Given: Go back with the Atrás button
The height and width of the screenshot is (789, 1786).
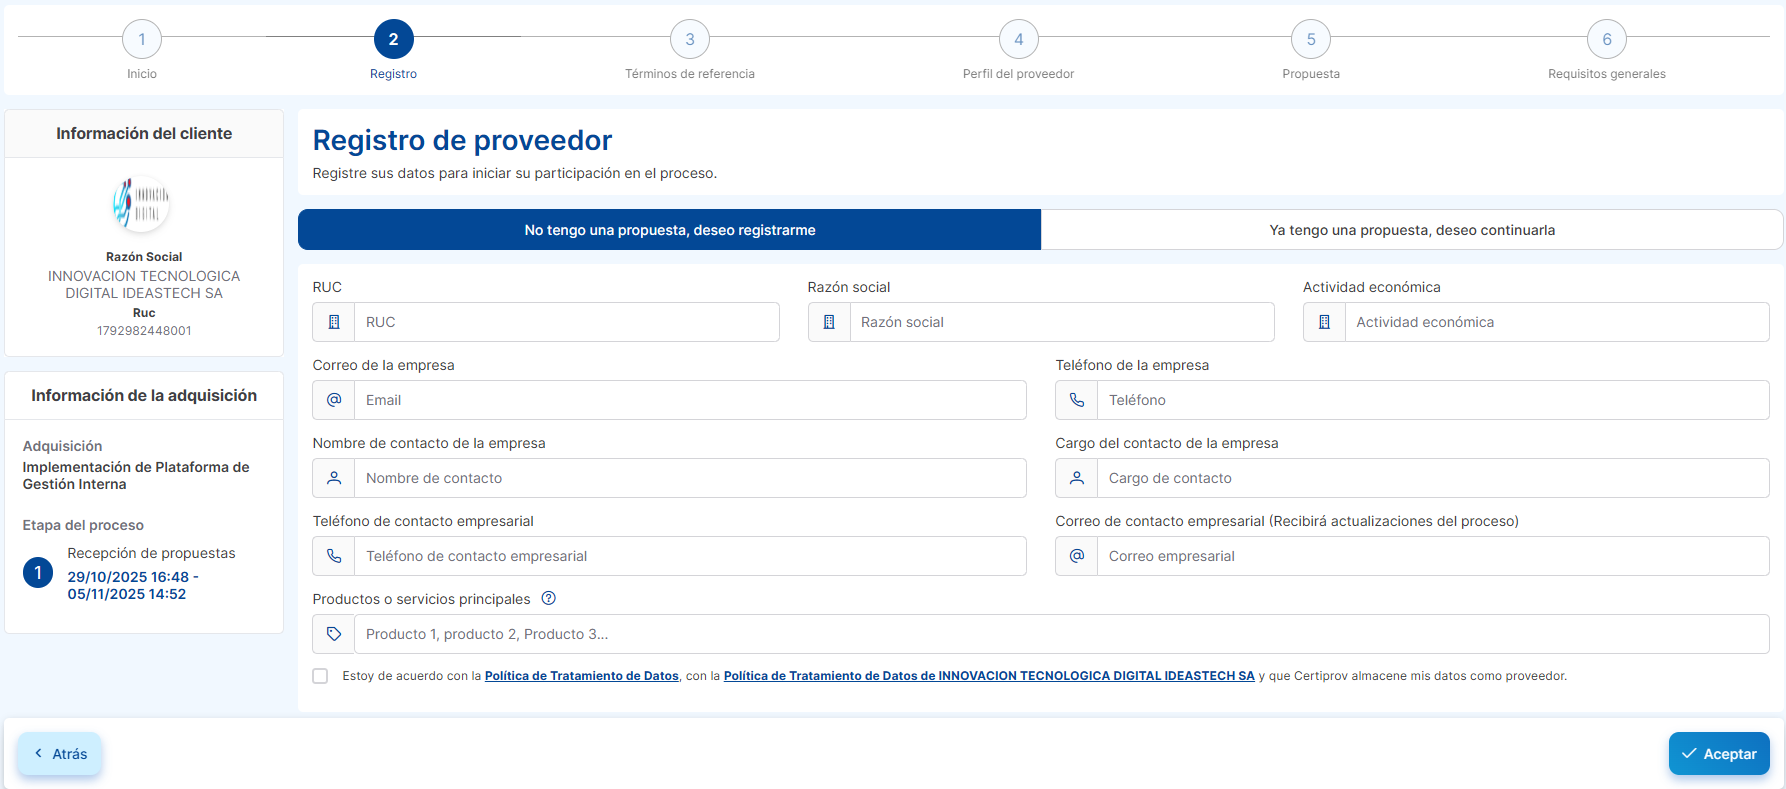Looking at the screenshot, I should [x=60, y=754].
